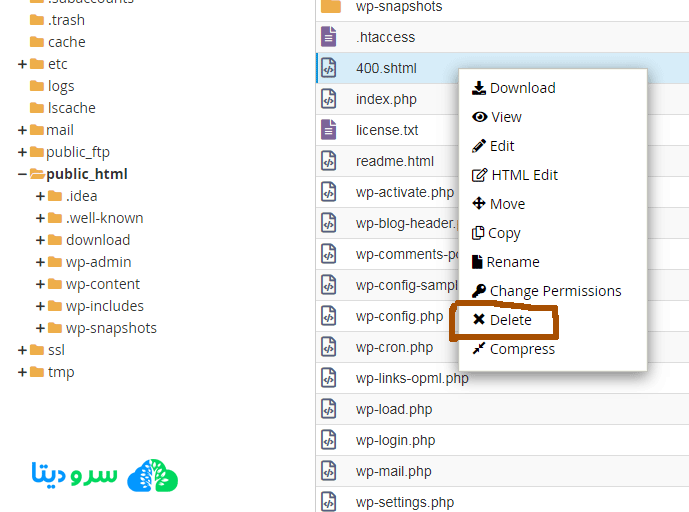Viewport: 689px width, 512px height.
Task: Select the wp-login.php file row
Action: click(394, 440)
